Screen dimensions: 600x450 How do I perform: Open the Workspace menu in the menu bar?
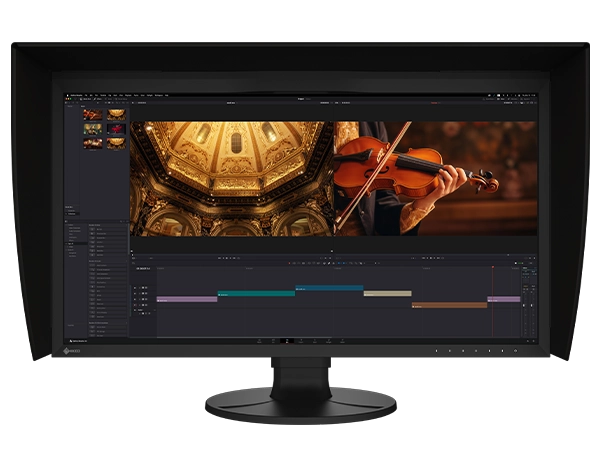point(159,95)
